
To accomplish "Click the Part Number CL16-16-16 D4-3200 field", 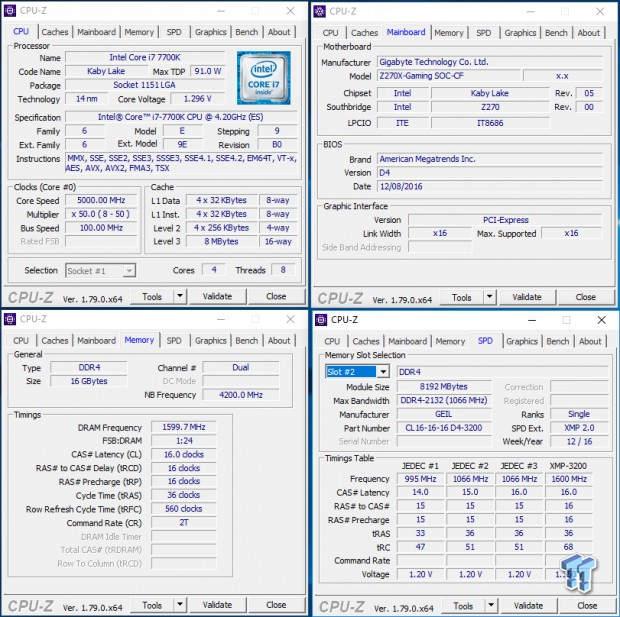I will point(444,428).
